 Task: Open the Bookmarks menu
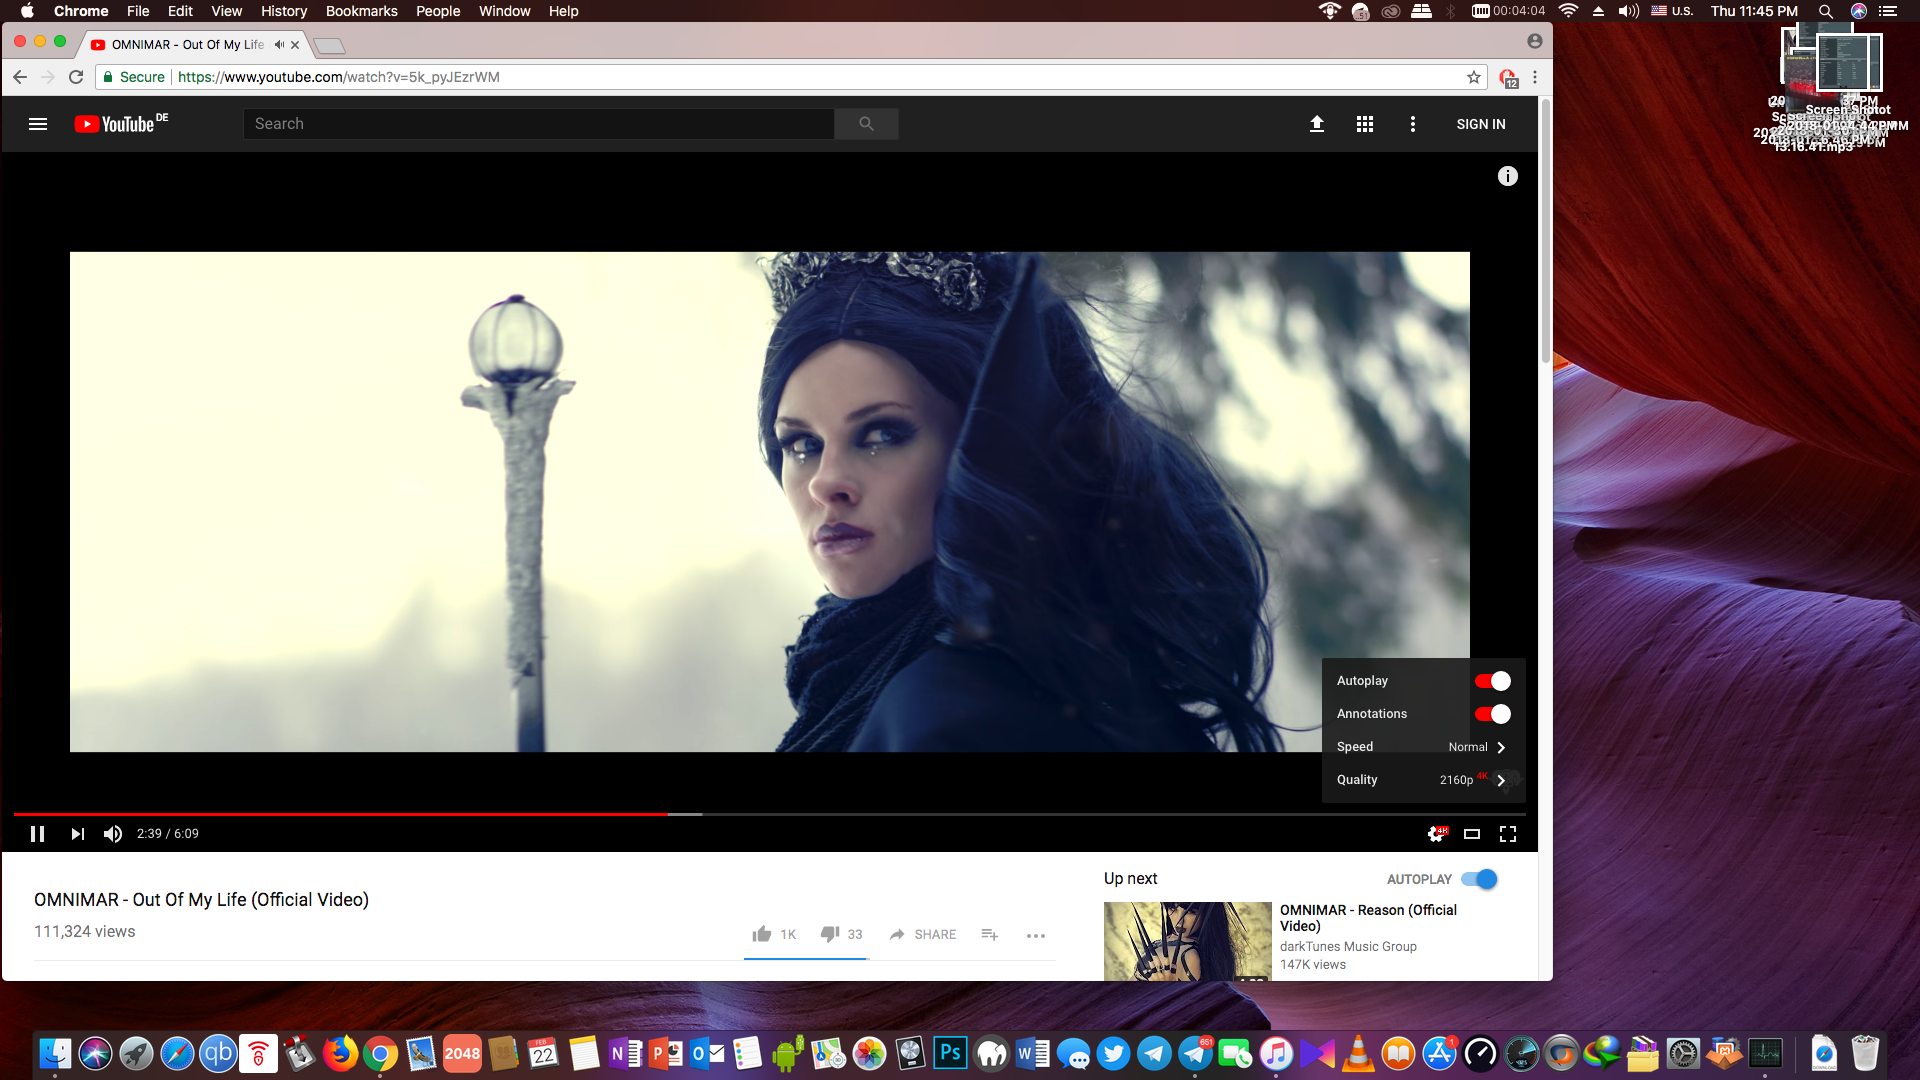tap(361, 11)
